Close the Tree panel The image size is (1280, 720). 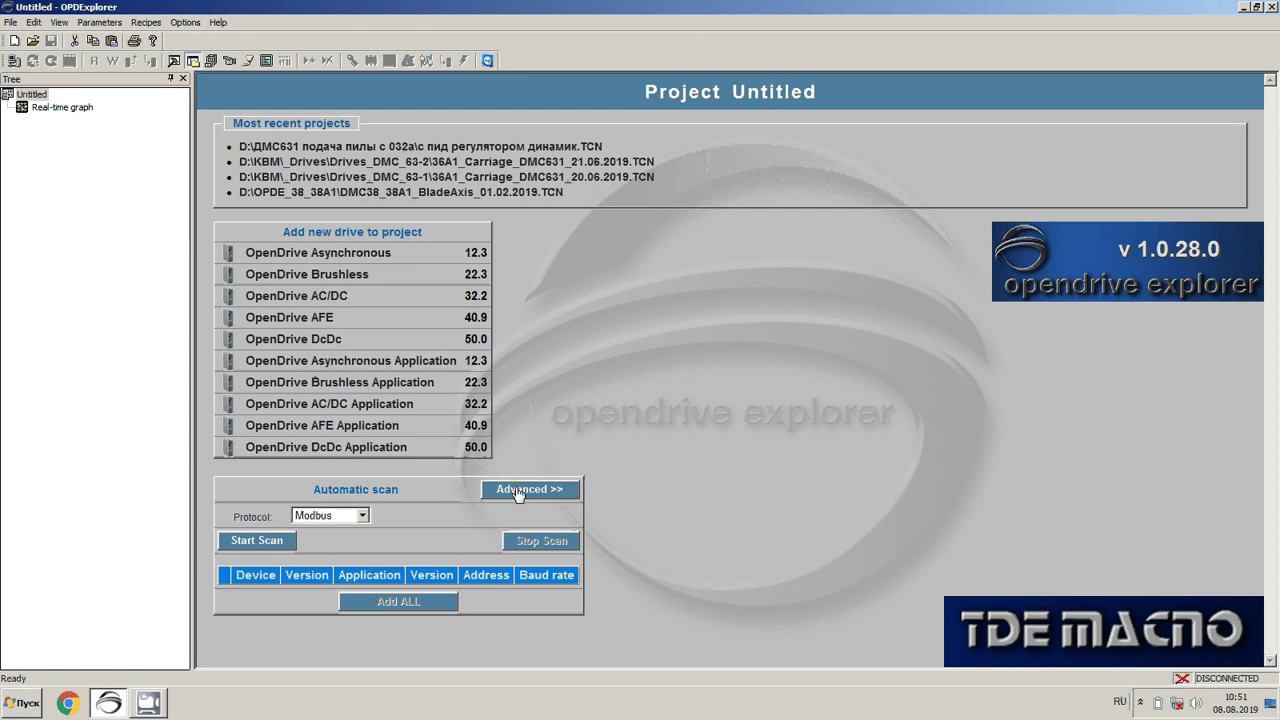point(182,78)
